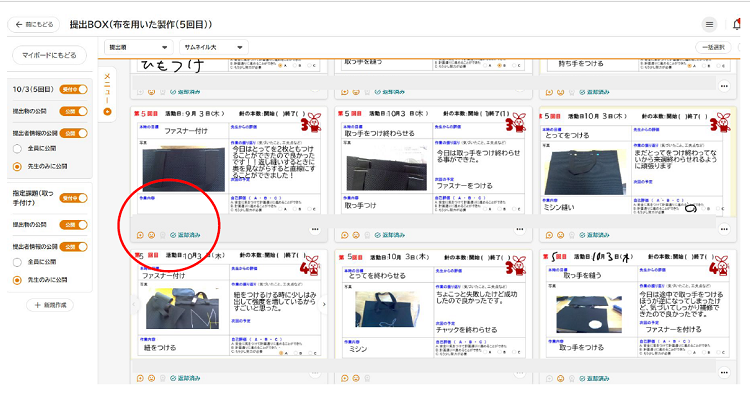Return via マイボードにもどる button
The height and width of the screenshot is (399, 750).
[49, 55]
